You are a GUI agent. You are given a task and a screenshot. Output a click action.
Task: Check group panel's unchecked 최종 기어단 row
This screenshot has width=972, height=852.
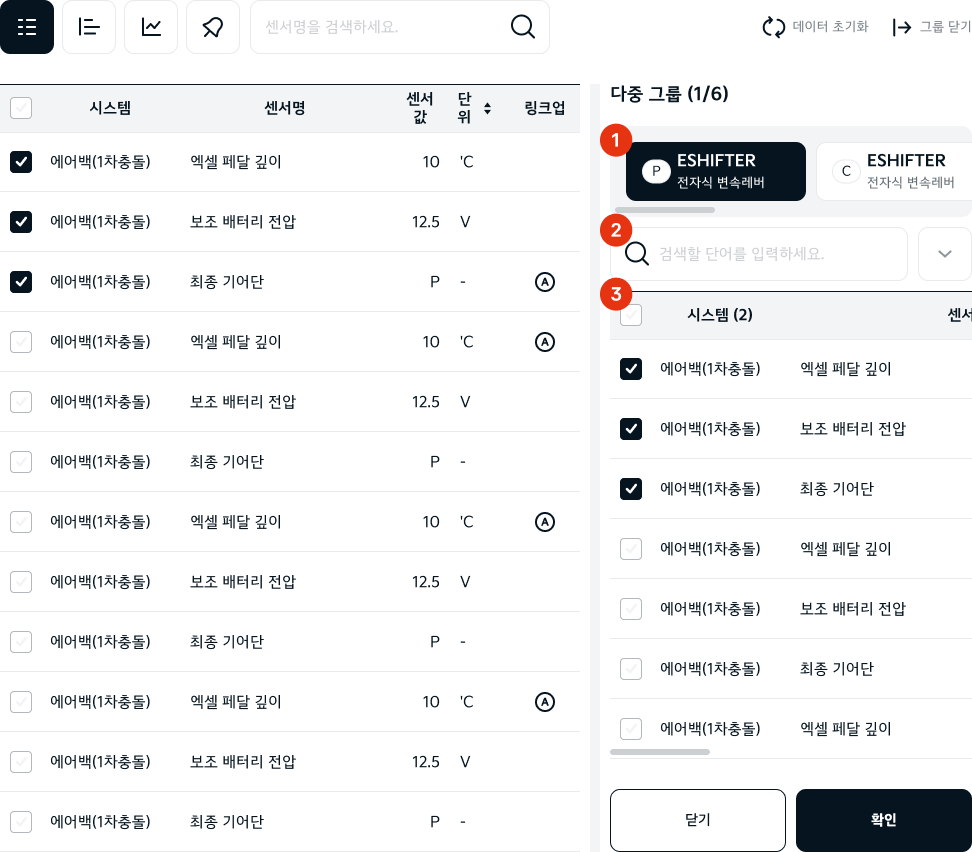(x=631, y=669)
